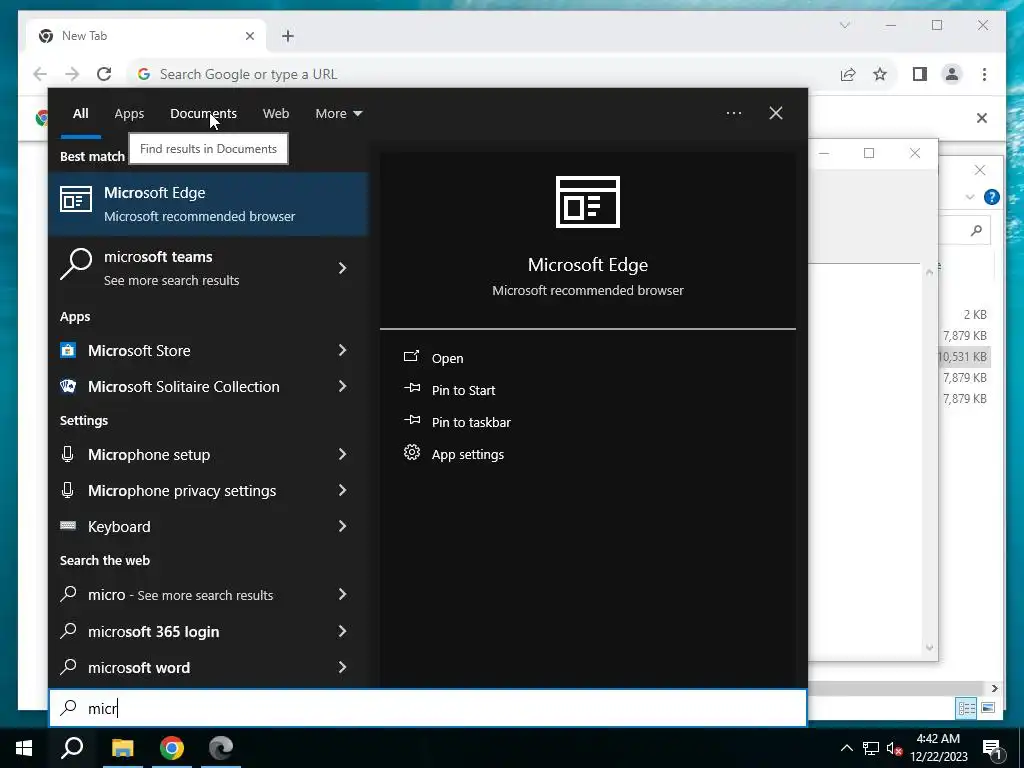Expand the File Explorer ribbon chevron
The height and width of the screenshot is (768, 1024).
tap(970, 197)
